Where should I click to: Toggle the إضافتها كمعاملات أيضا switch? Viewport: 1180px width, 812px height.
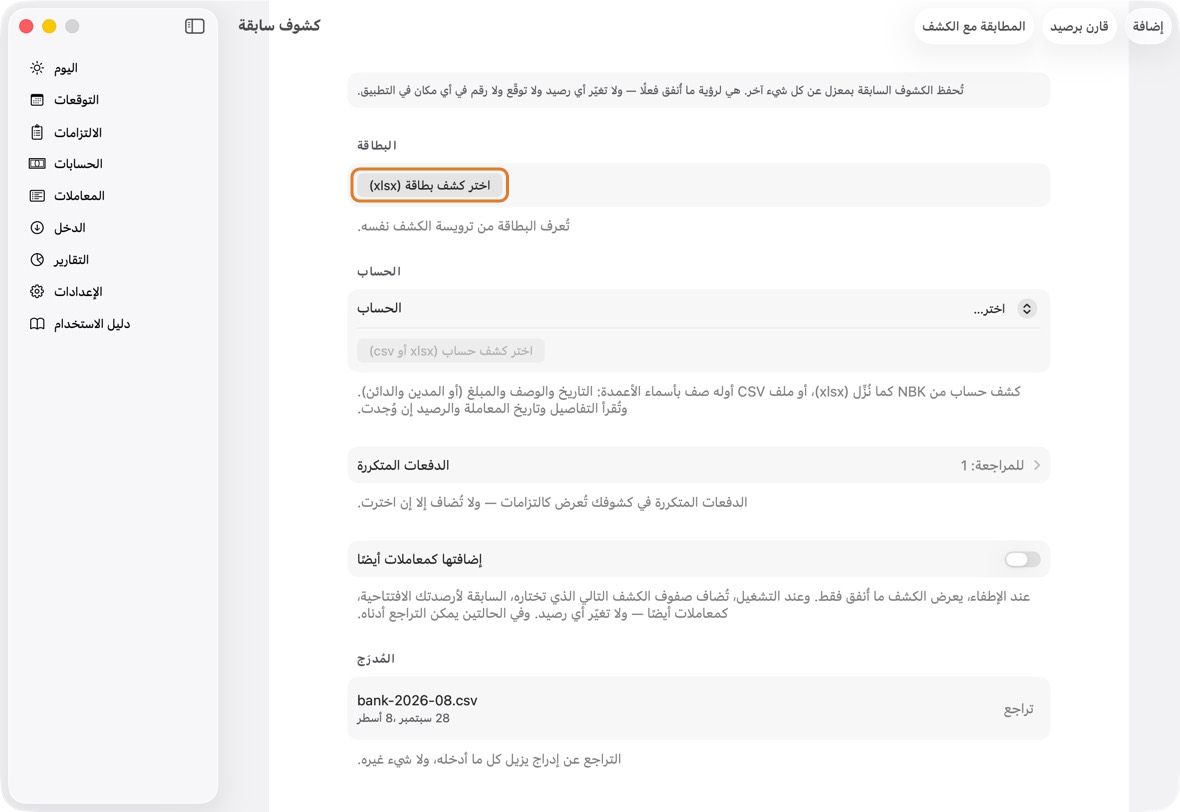1023,559
